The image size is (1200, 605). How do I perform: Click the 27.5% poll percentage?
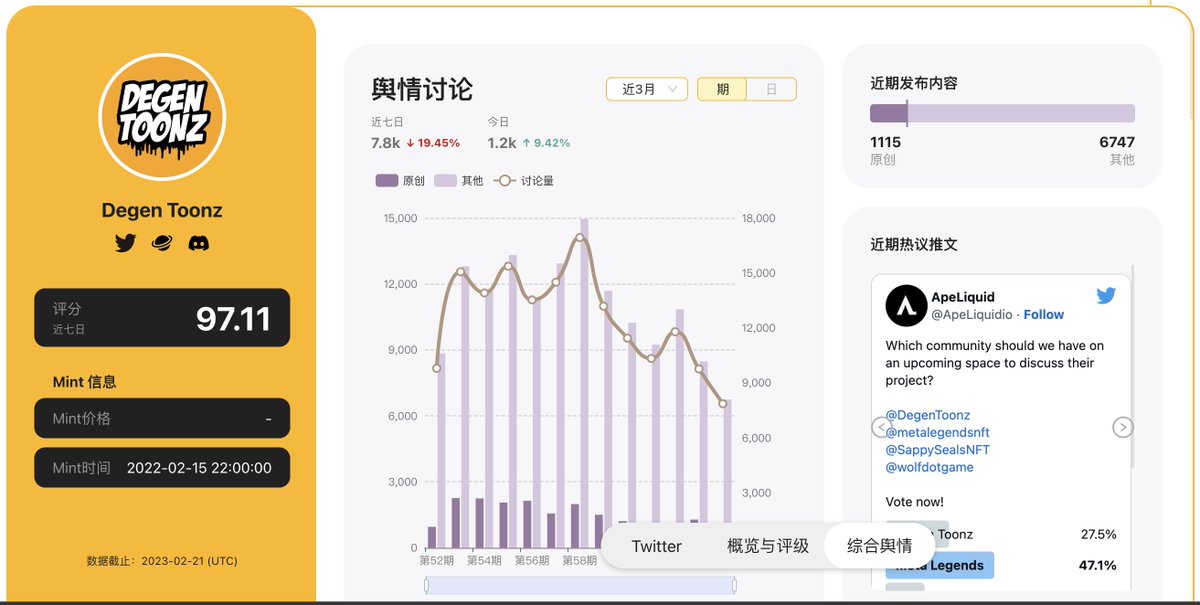coord(1098,534)
